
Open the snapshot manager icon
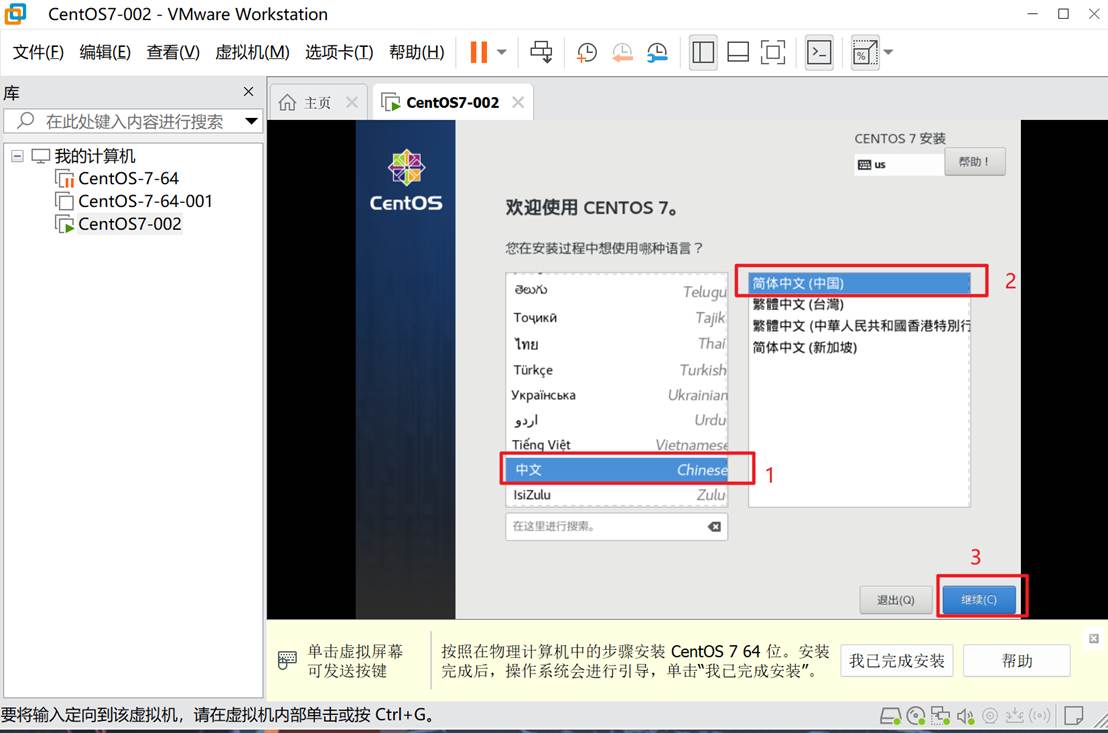pyautogui.click(x=657, y=52)
